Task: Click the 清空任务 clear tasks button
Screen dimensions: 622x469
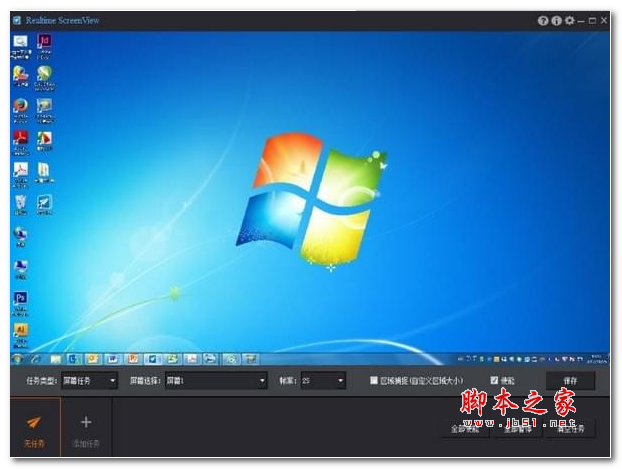Action: [570, 429]
